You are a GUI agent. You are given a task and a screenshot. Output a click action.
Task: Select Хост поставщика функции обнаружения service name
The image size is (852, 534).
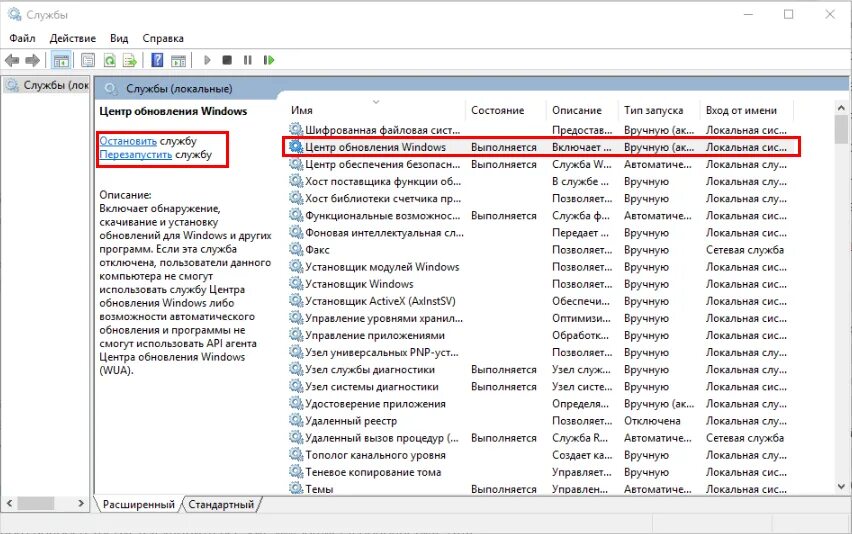pos(383,181)
